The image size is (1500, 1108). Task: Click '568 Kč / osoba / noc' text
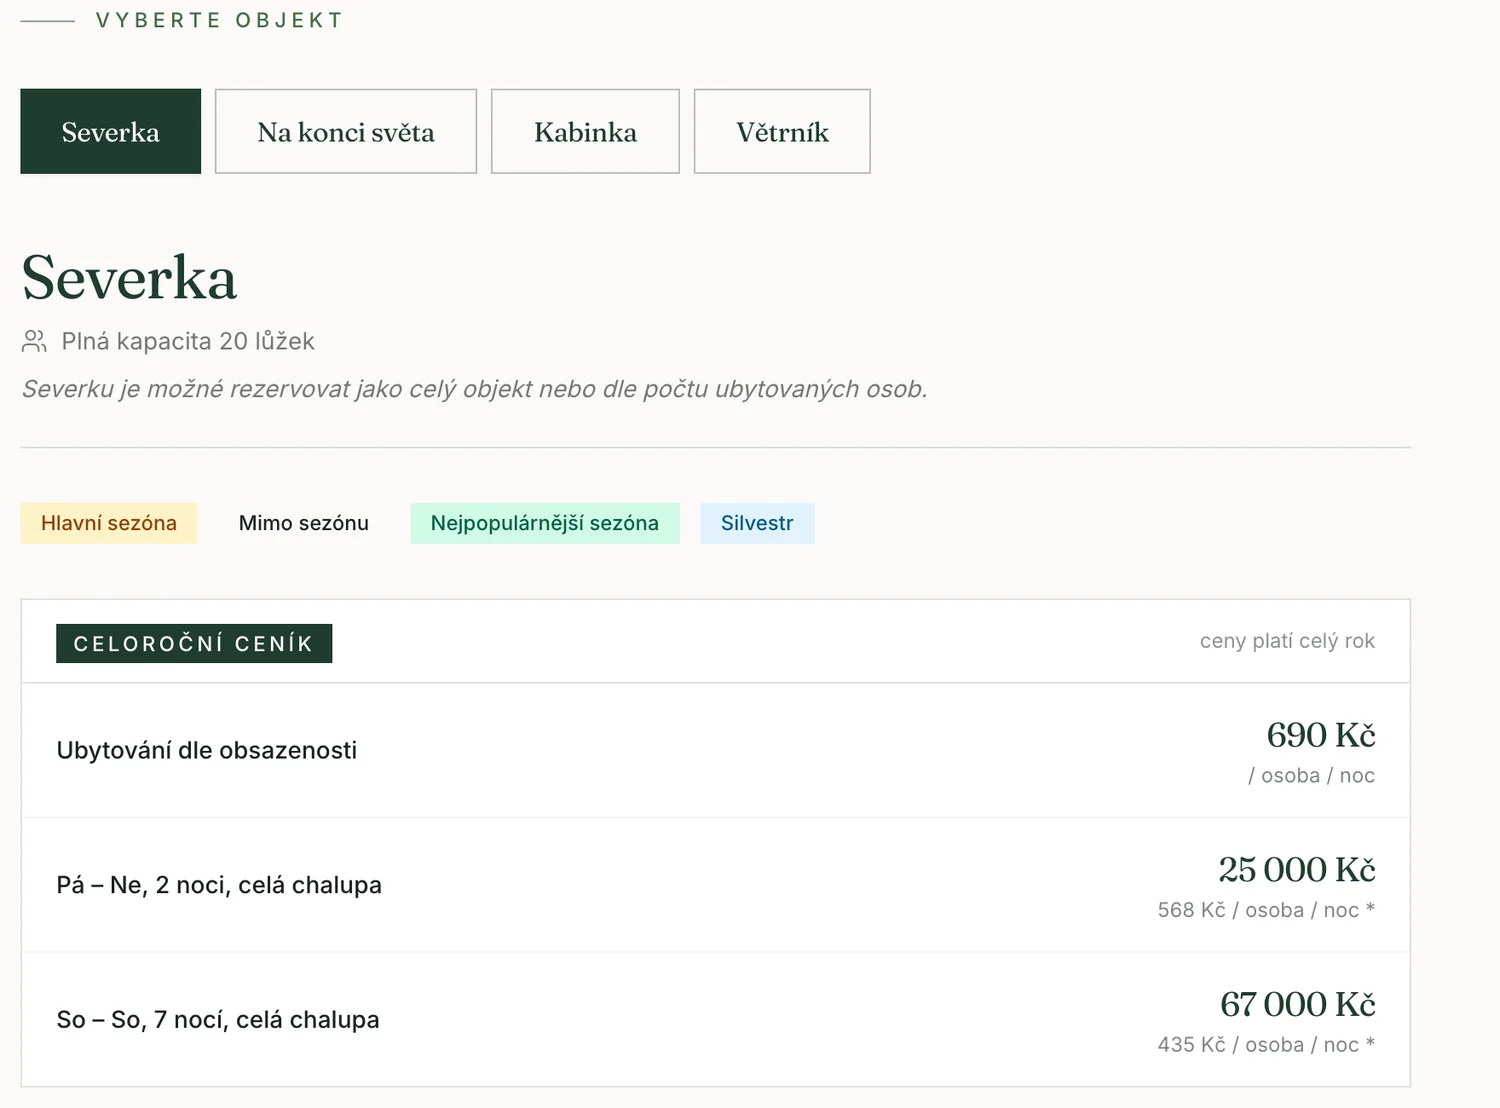1266,910
